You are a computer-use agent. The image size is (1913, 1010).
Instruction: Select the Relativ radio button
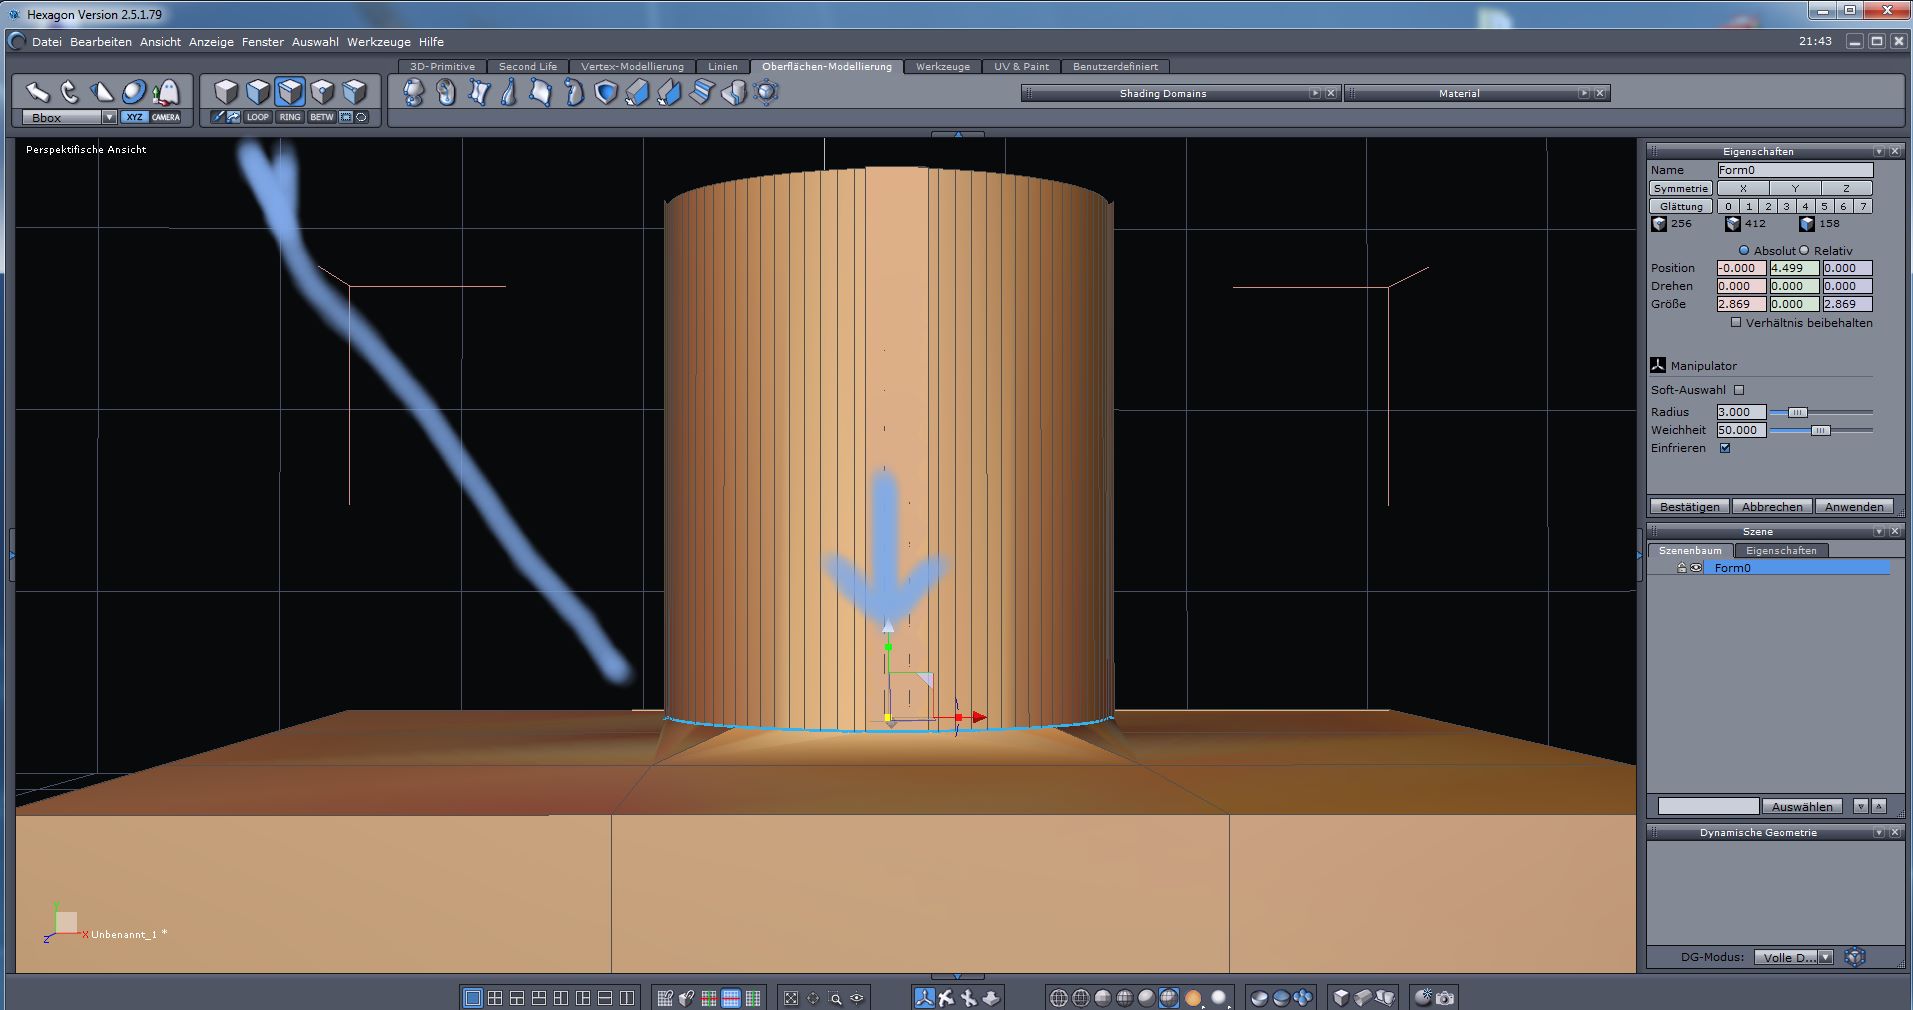1805,250
